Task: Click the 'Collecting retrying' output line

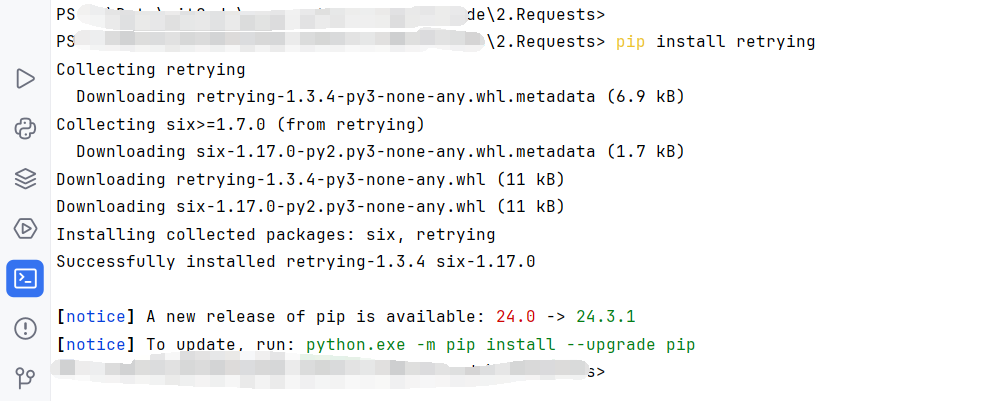Action: tap(151, 69)
